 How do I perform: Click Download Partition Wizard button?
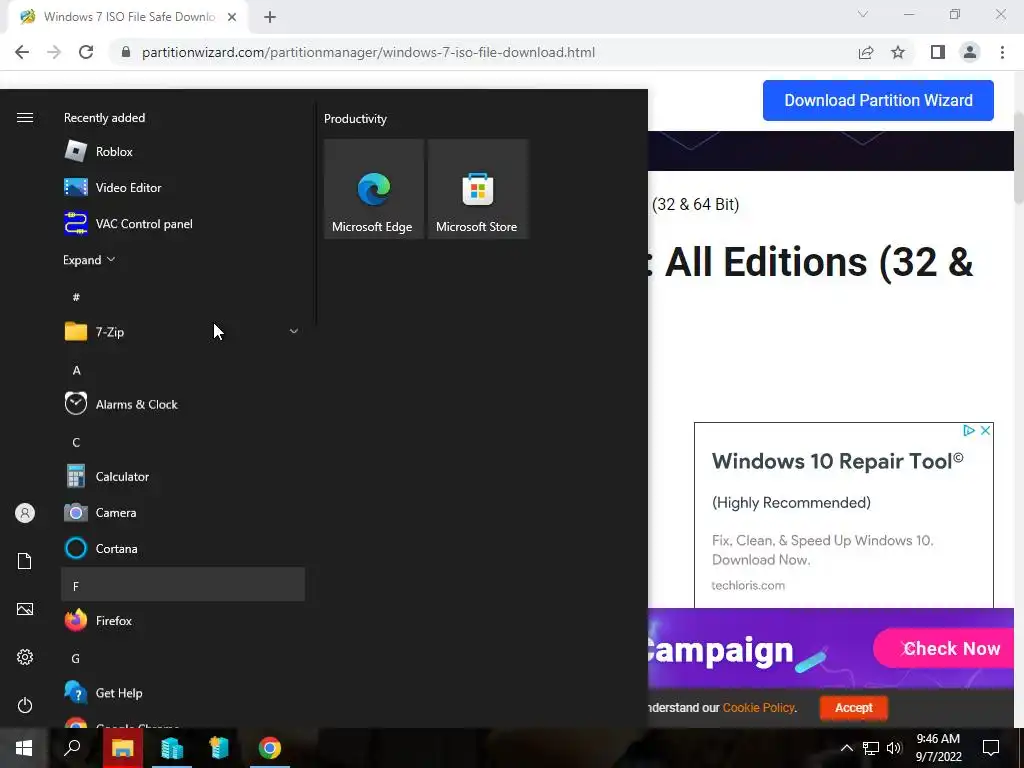[x=878, y=101]
